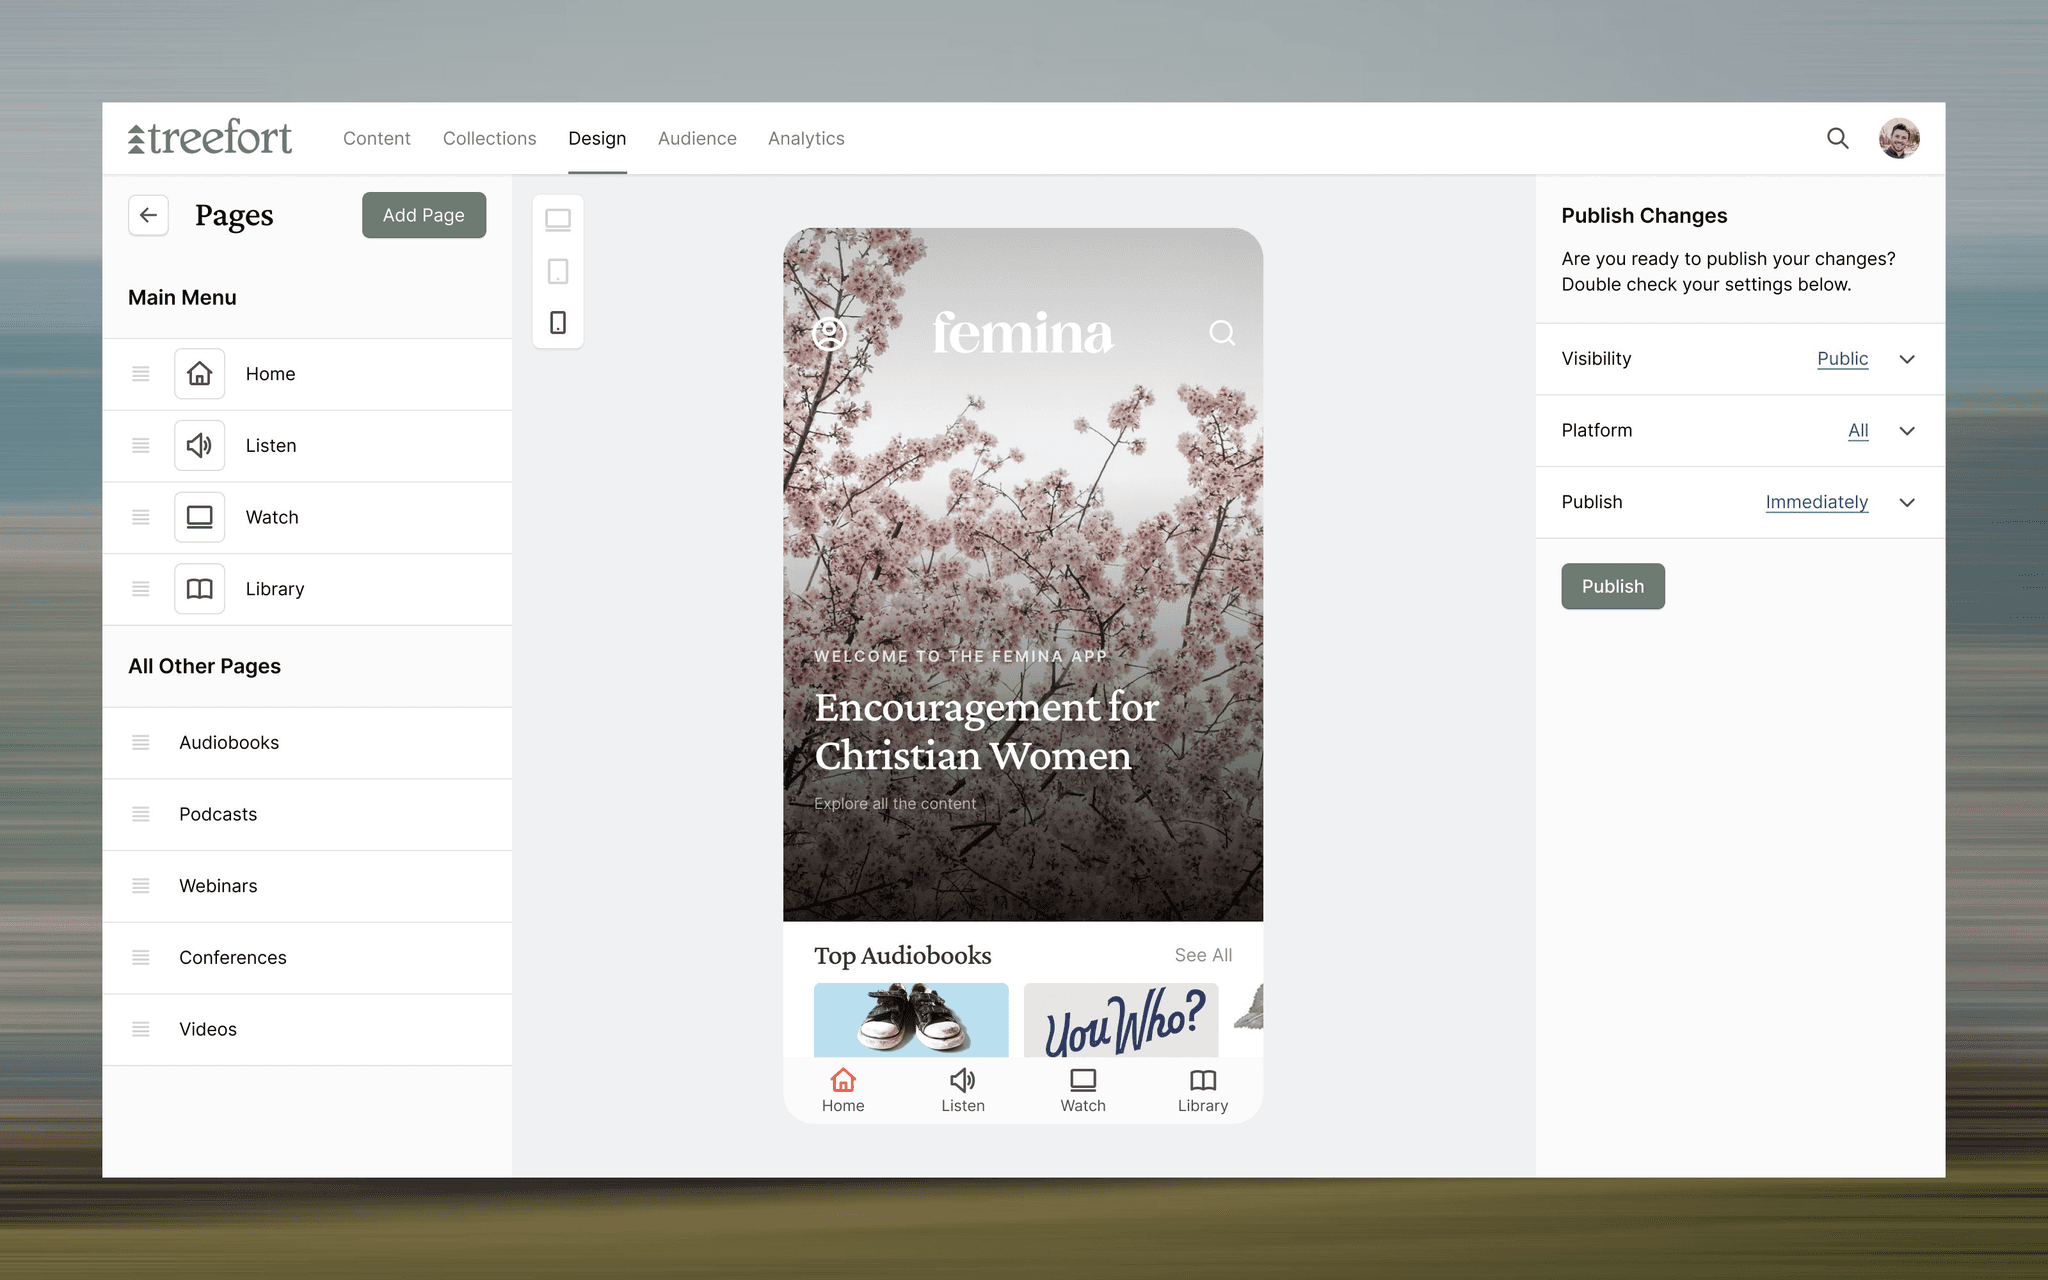Click the Immediately publish link
This screenshot has width=2048, height=1280.
1817,503
